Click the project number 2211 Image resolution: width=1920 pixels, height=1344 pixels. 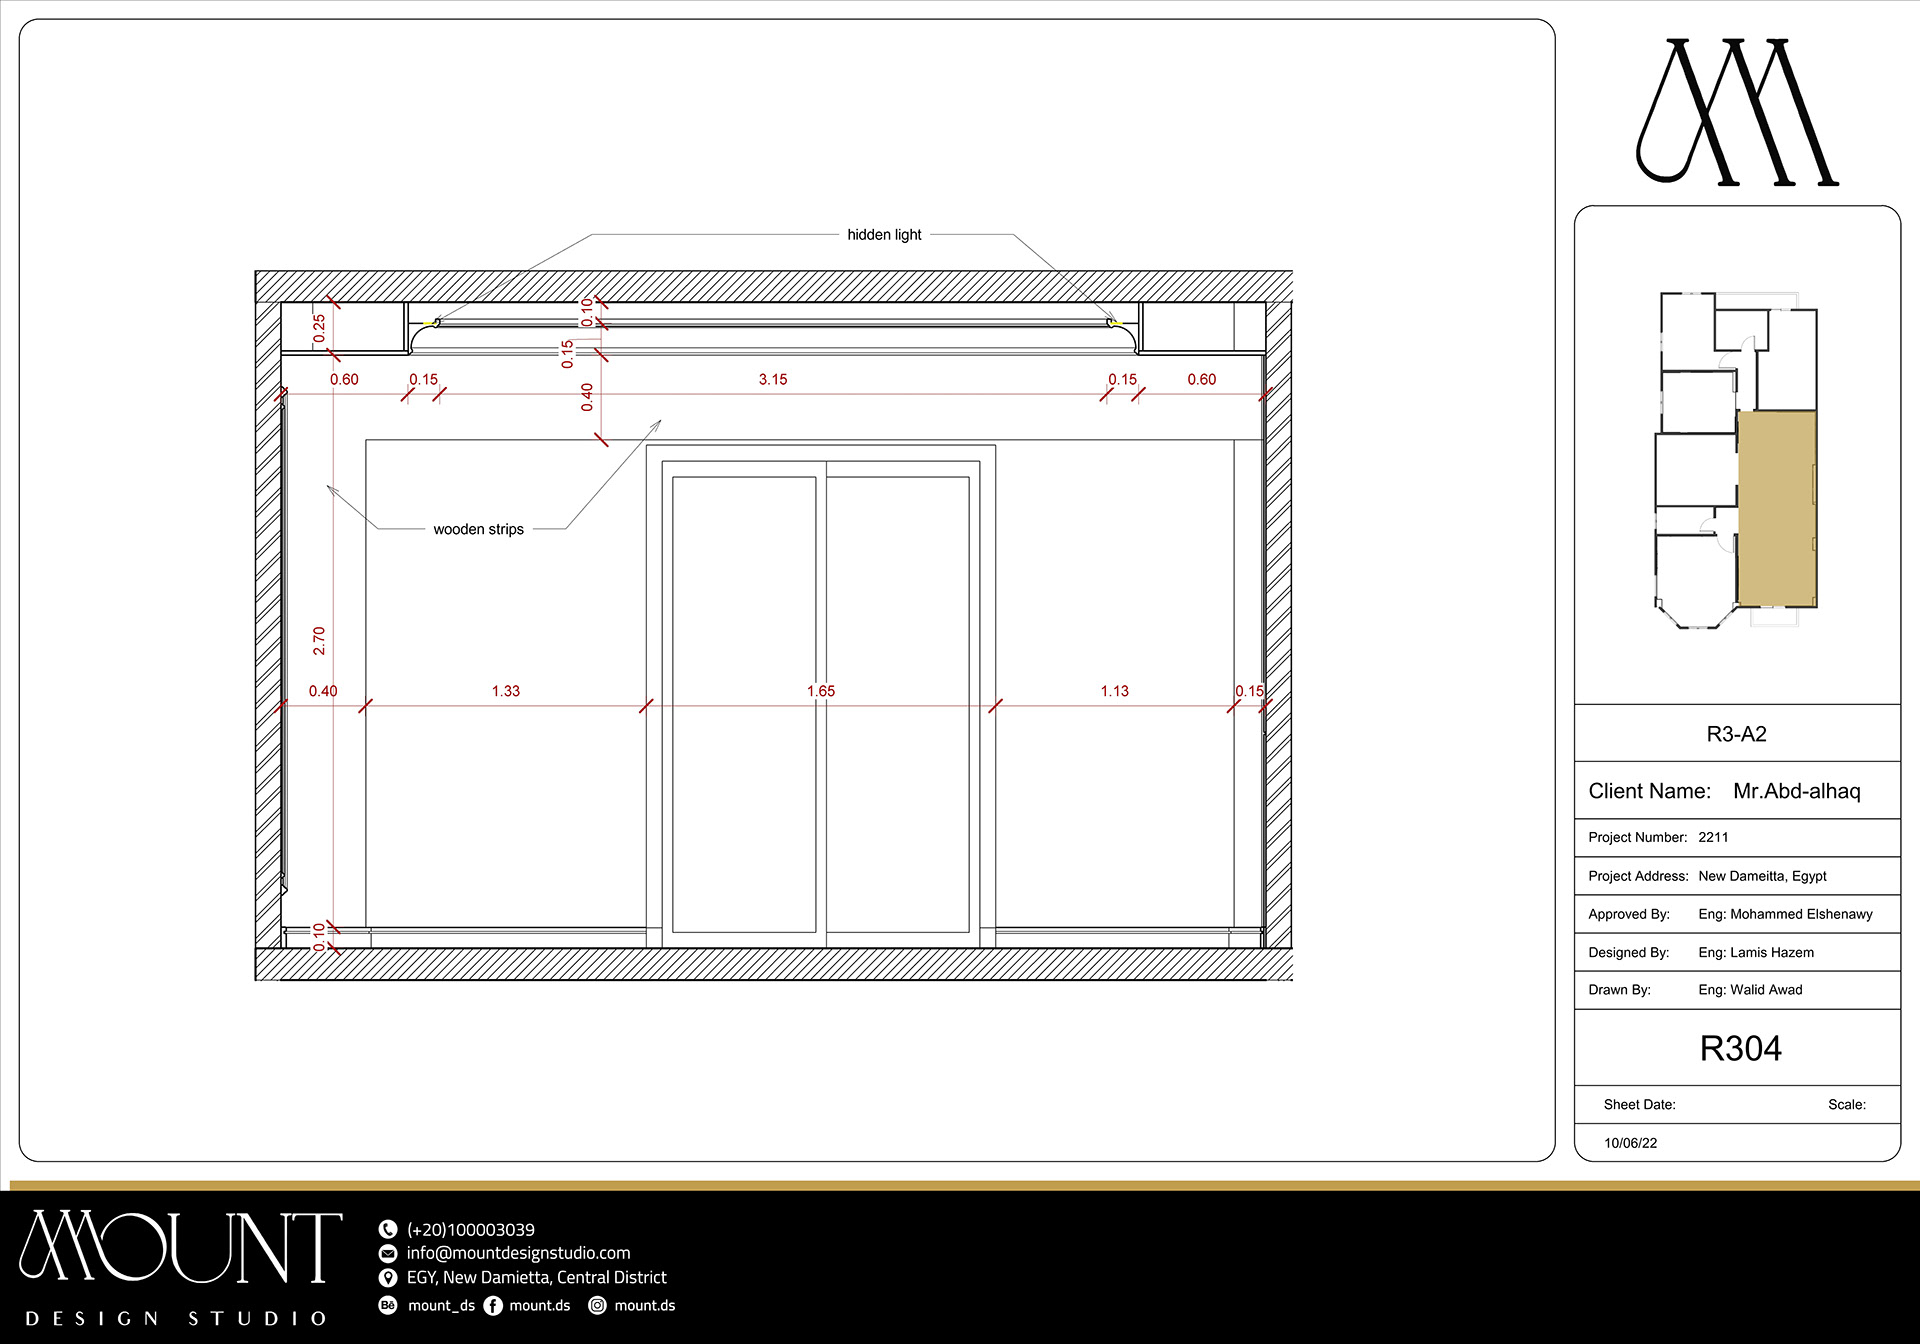coord(1713,837)
